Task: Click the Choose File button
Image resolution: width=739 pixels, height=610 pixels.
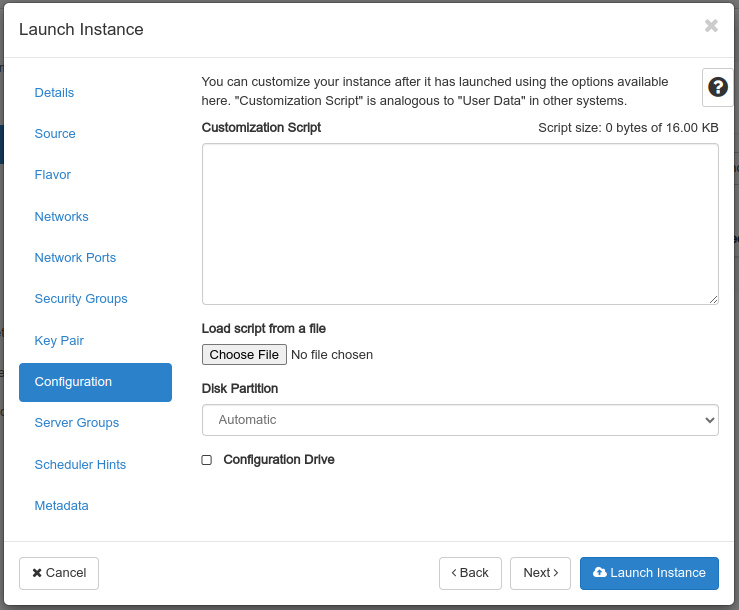Action: [244, 354]
